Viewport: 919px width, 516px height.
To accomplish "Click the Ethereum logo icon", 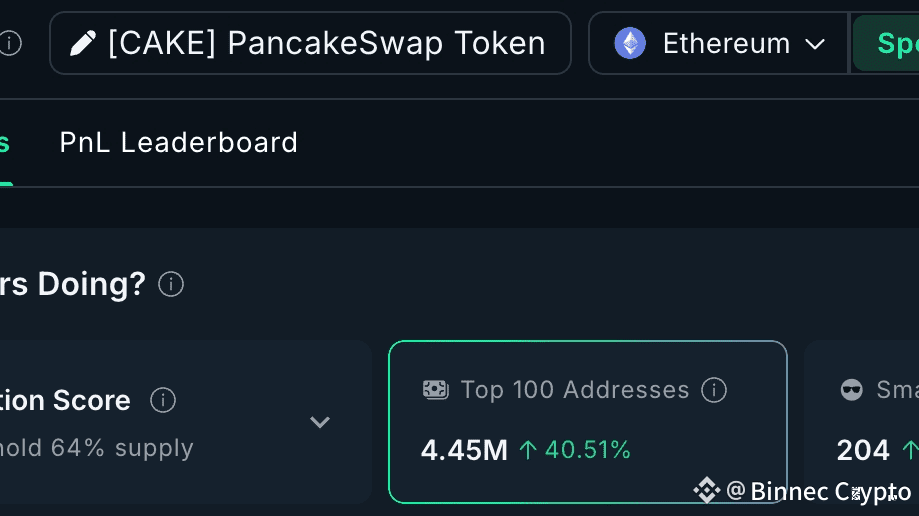I will click(x=630, y=43).
